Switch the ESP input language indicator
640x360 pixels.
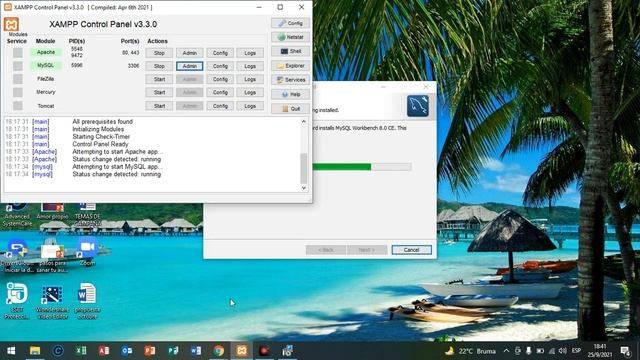(x=576, y=351)
